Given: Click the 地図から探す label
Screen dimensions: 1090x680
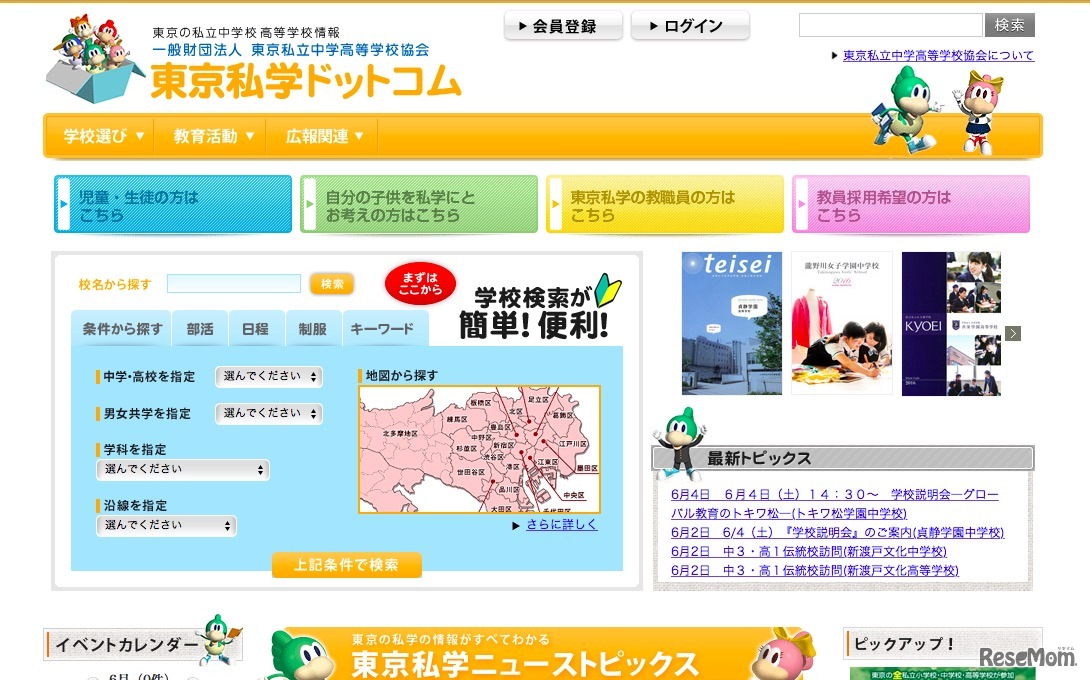Looking at the screenshot, I should click(402, 375).
